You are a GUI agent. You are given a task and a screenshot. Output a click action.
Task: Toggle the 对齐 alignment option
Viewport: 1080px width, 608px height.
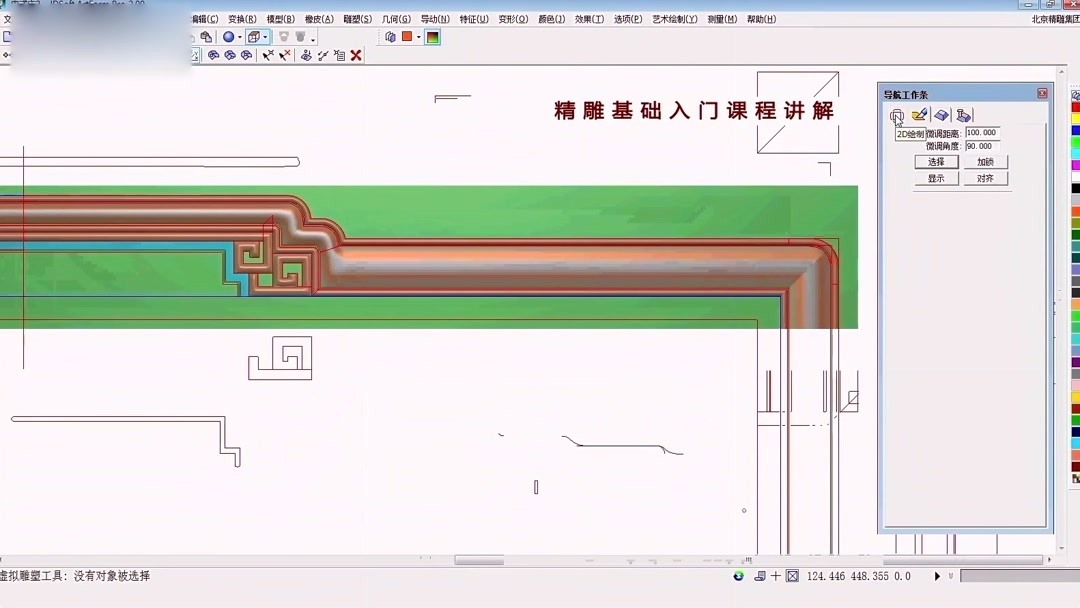click(x=986, y=178)
